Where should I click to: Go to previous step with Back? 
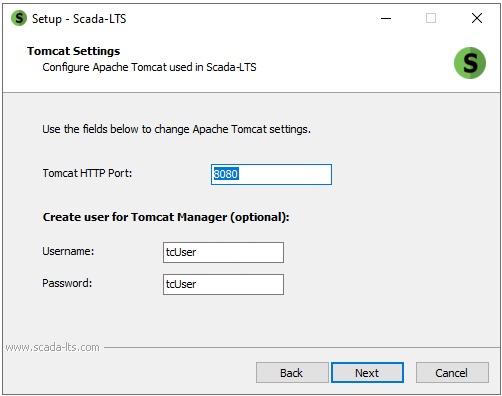pyautogui.click(x=292, y=373)
